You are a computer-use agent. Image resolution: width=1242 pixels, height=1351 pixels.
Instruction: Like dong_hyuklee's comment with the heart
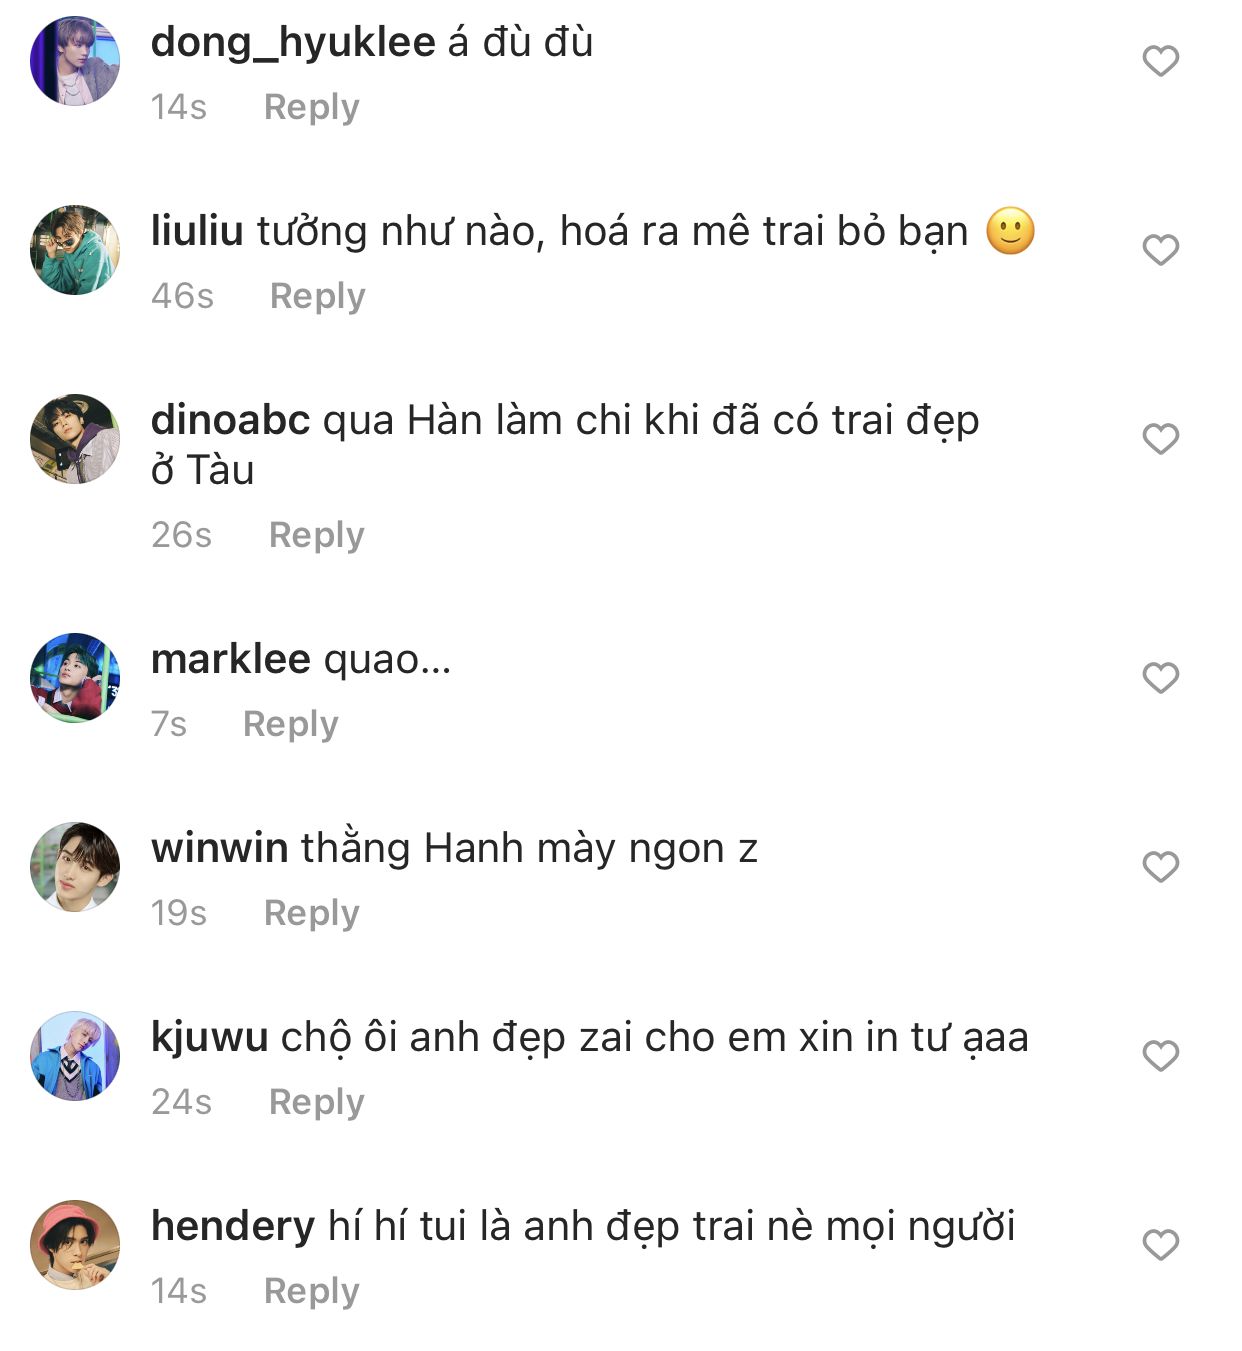click(1160, 61)
